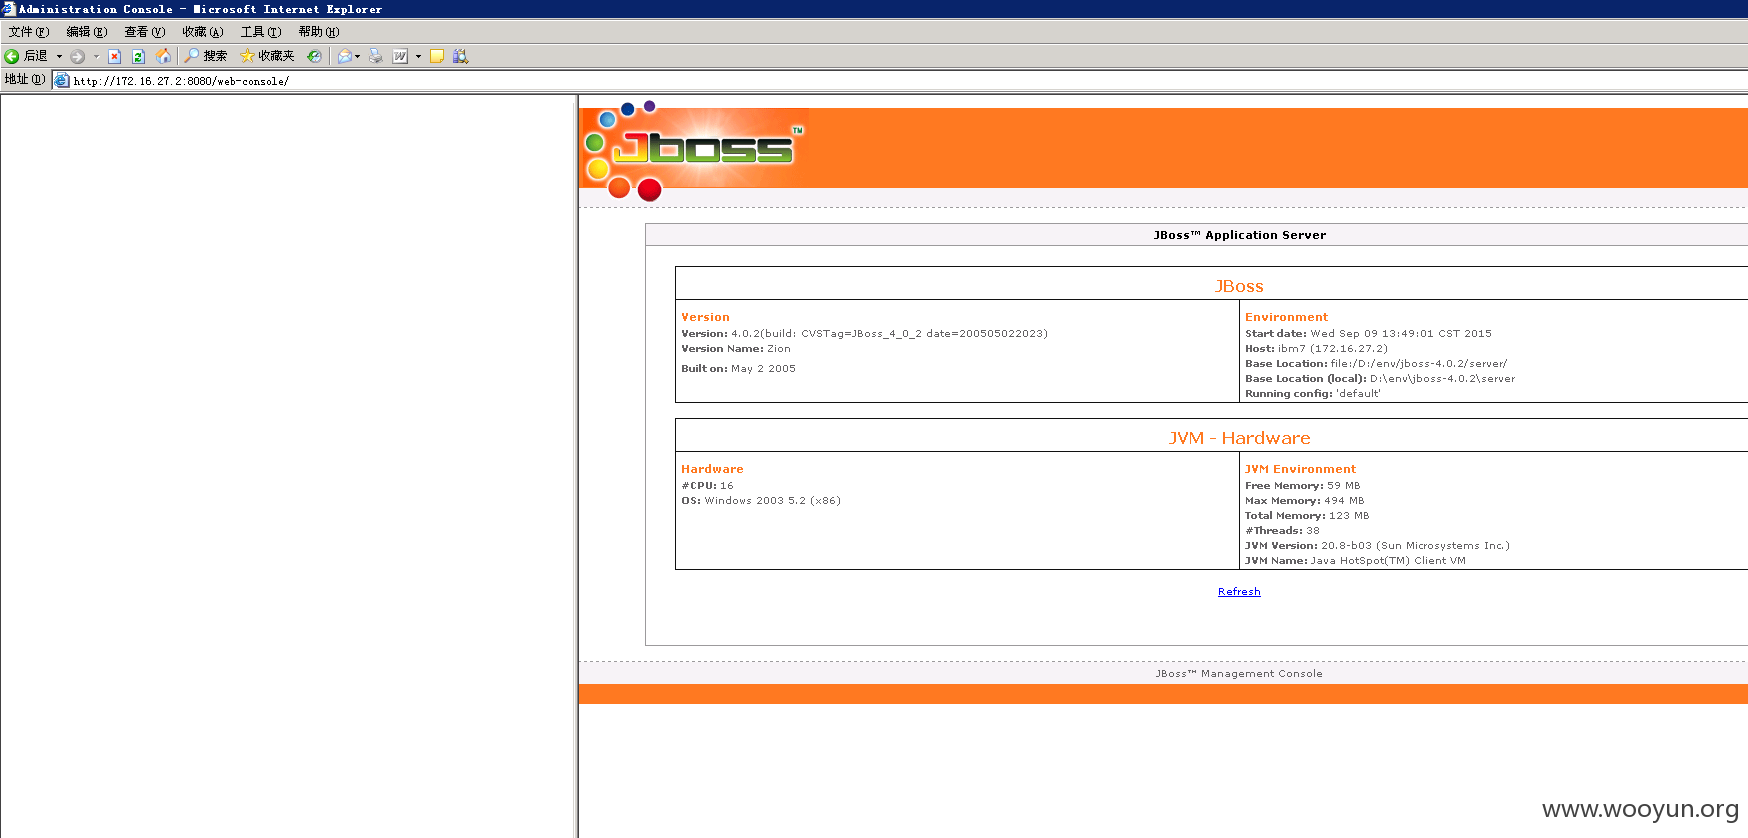Viewport: 1748px width, 838px height.
Task: Open the 文件(F) File menu
Action: 29,32
